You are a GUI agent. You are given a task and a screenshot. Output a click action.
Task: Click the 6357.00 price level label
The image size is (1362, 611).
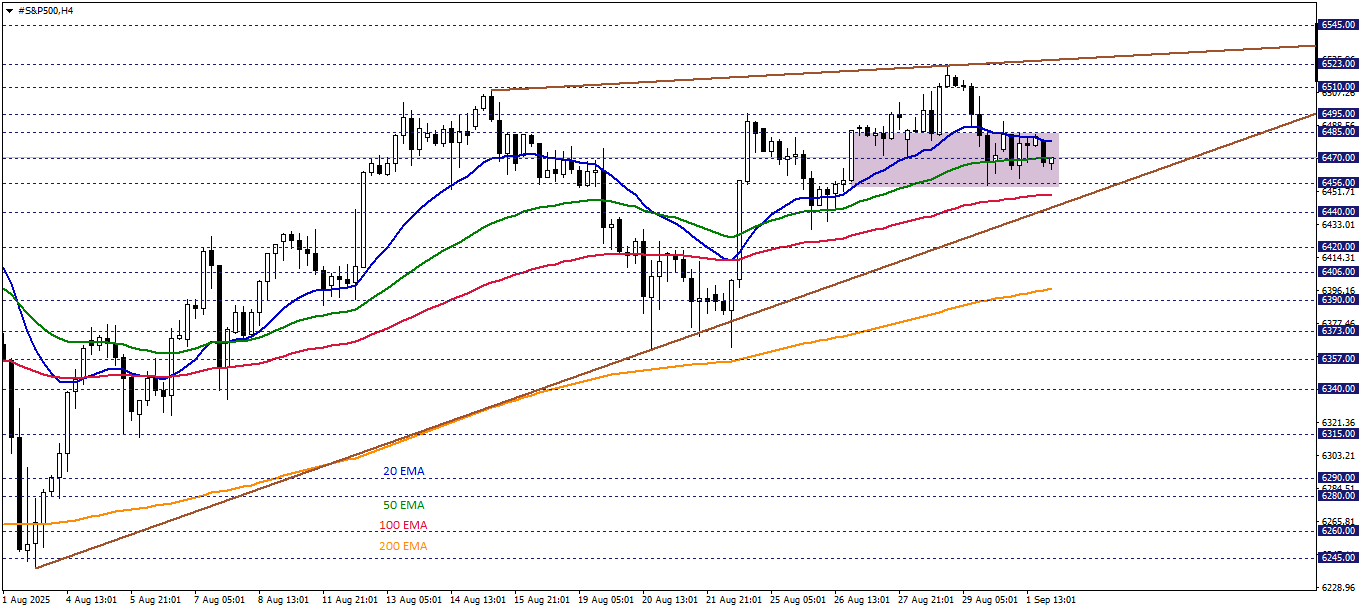(1337, 358)
